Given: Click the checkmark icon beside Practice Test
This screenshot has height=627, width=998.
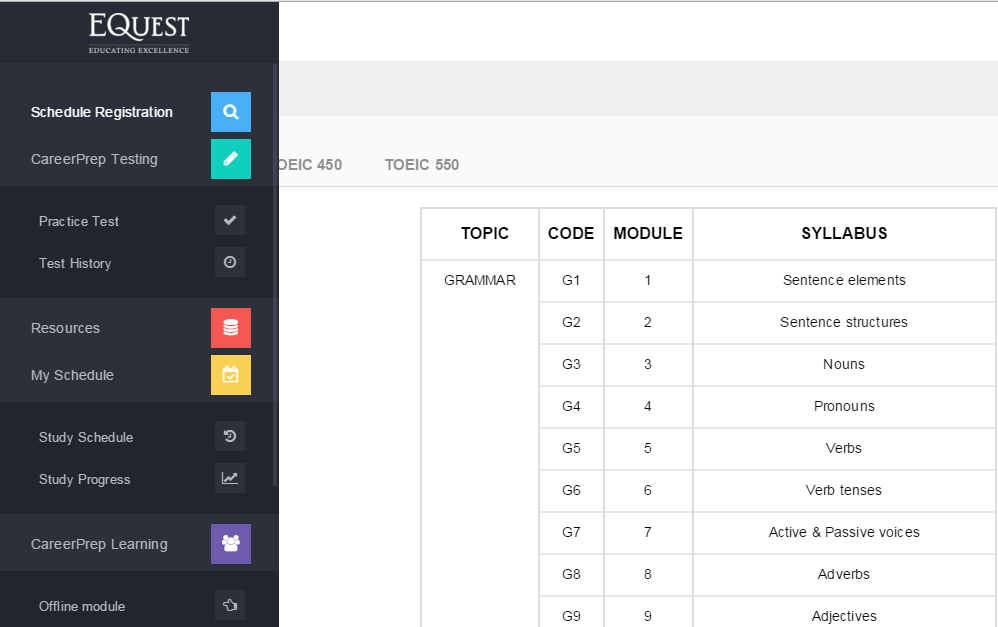Looking at the screenshot, I should click(230, 220).
